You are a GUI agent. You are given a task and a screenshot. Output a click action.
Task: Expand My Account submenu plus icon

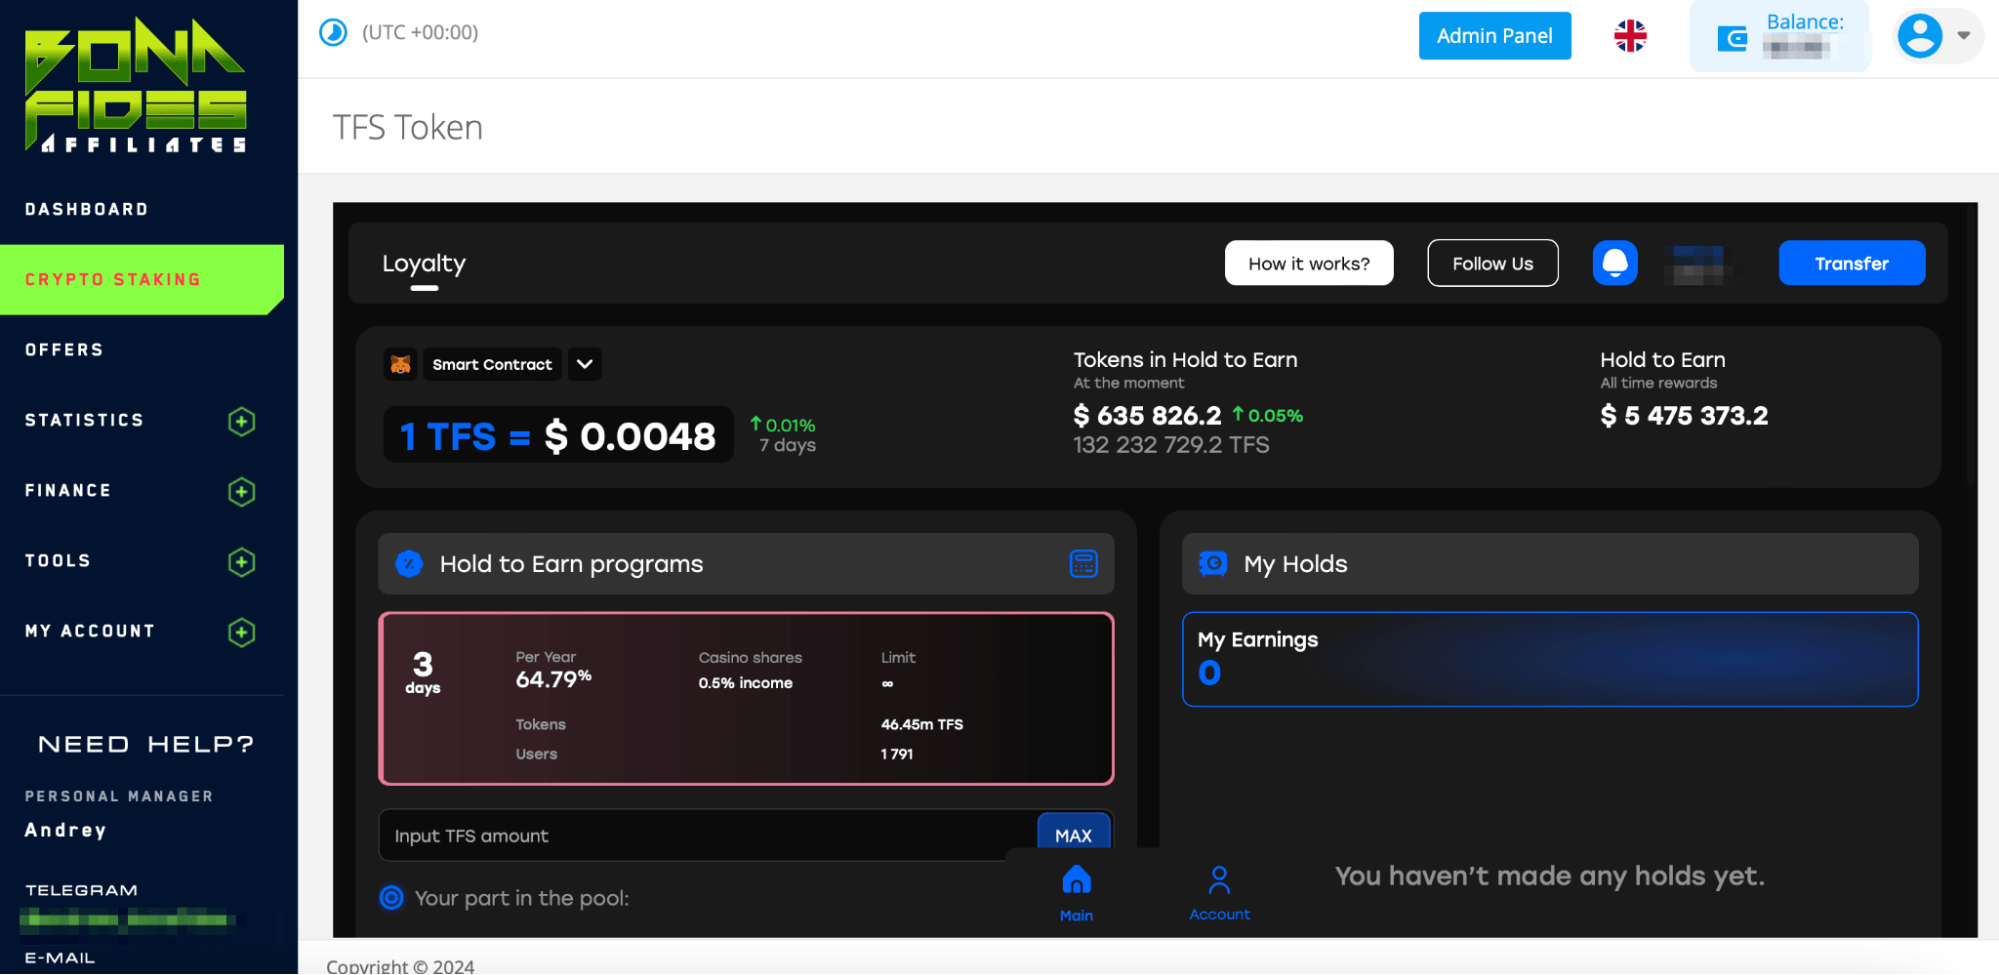pos(241,632)
